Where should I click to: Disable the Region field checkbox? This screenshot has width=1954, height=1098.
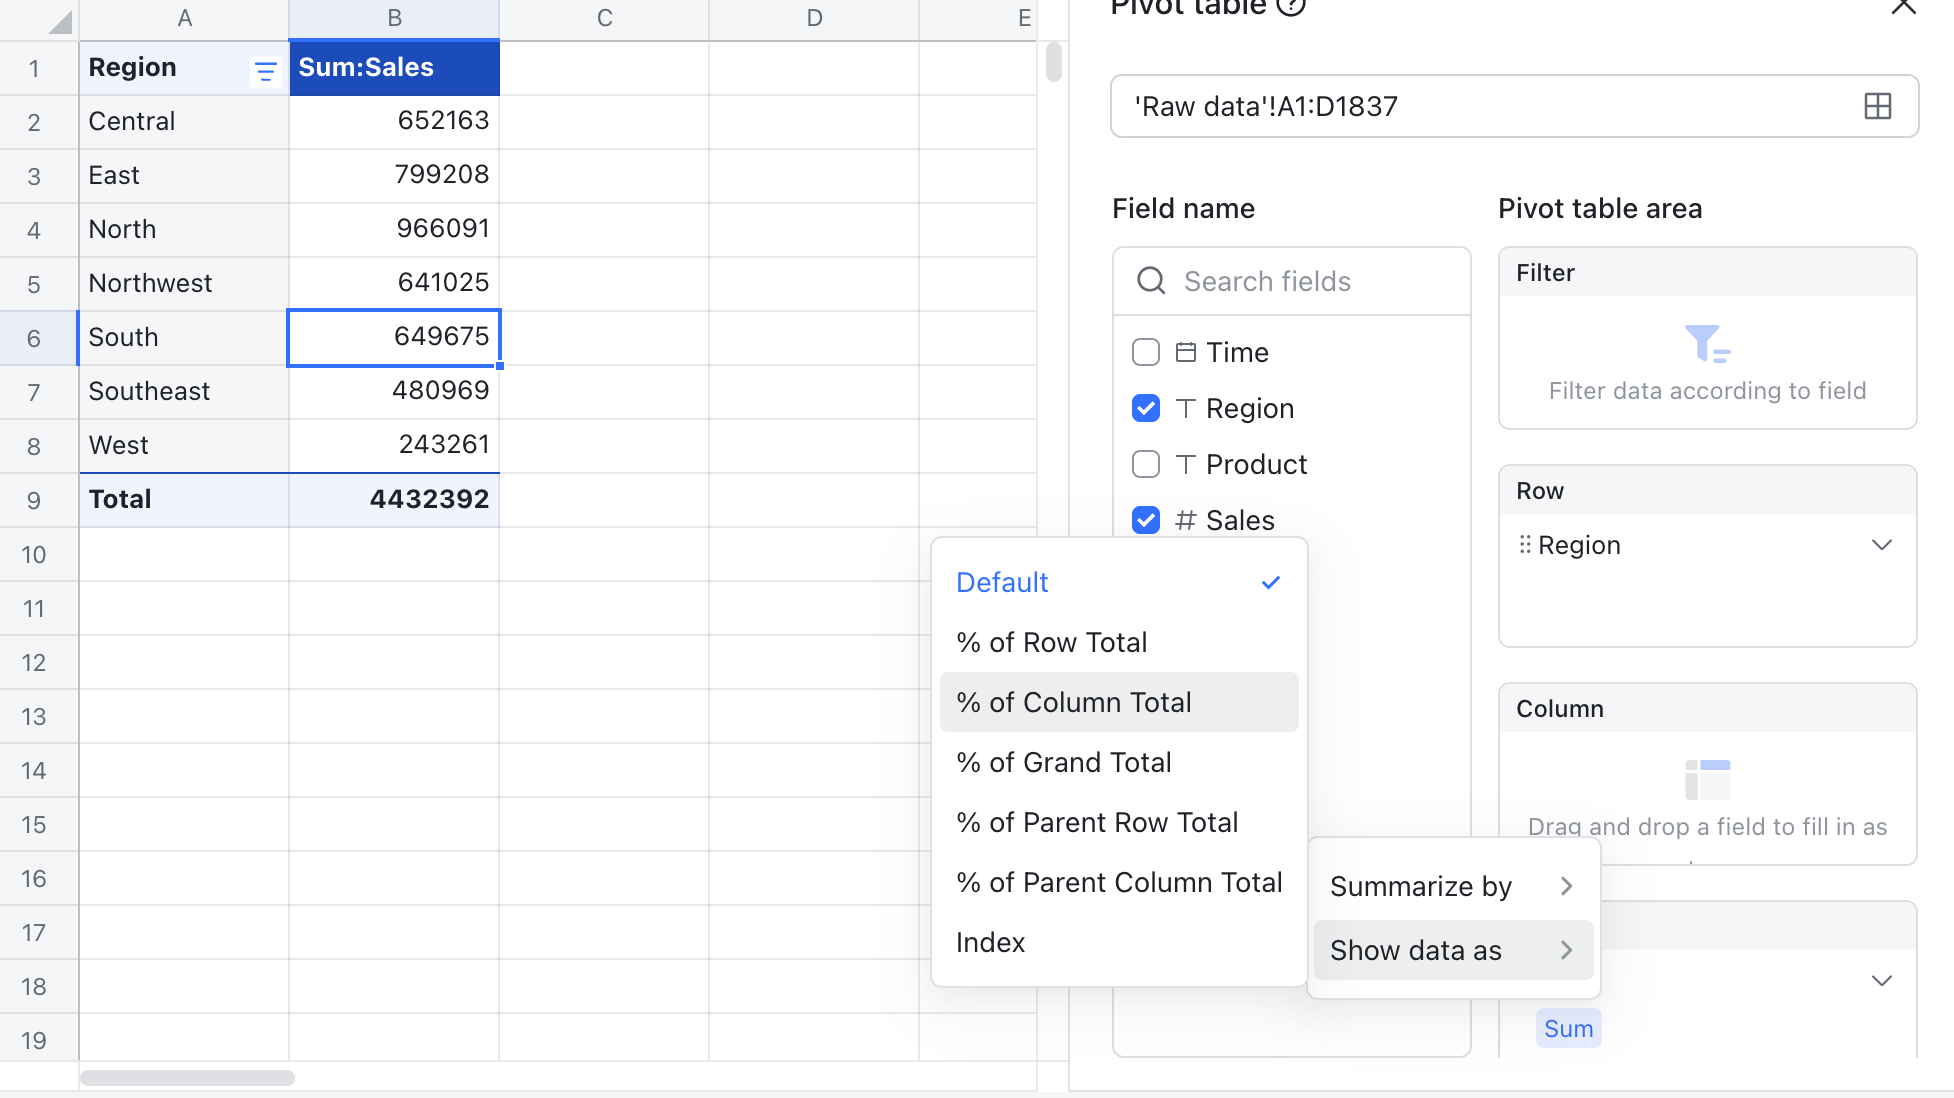(x=1145, y=408)
